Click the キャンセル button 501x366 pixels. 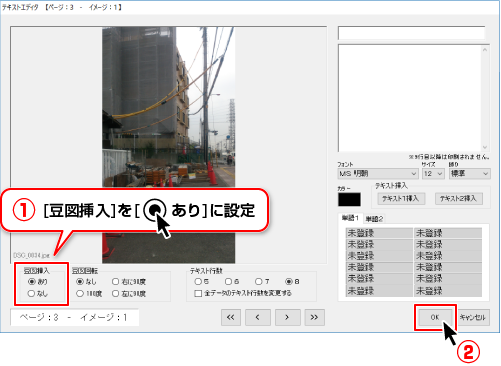click(472, 317)
